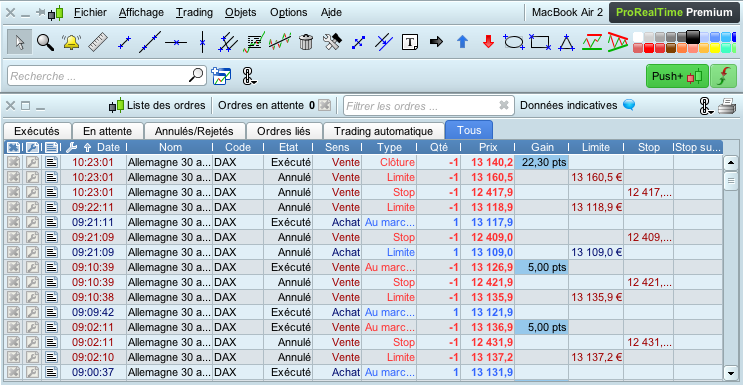Open the Fichier menu
The image size is (743, 385).
tap(91, 12)
